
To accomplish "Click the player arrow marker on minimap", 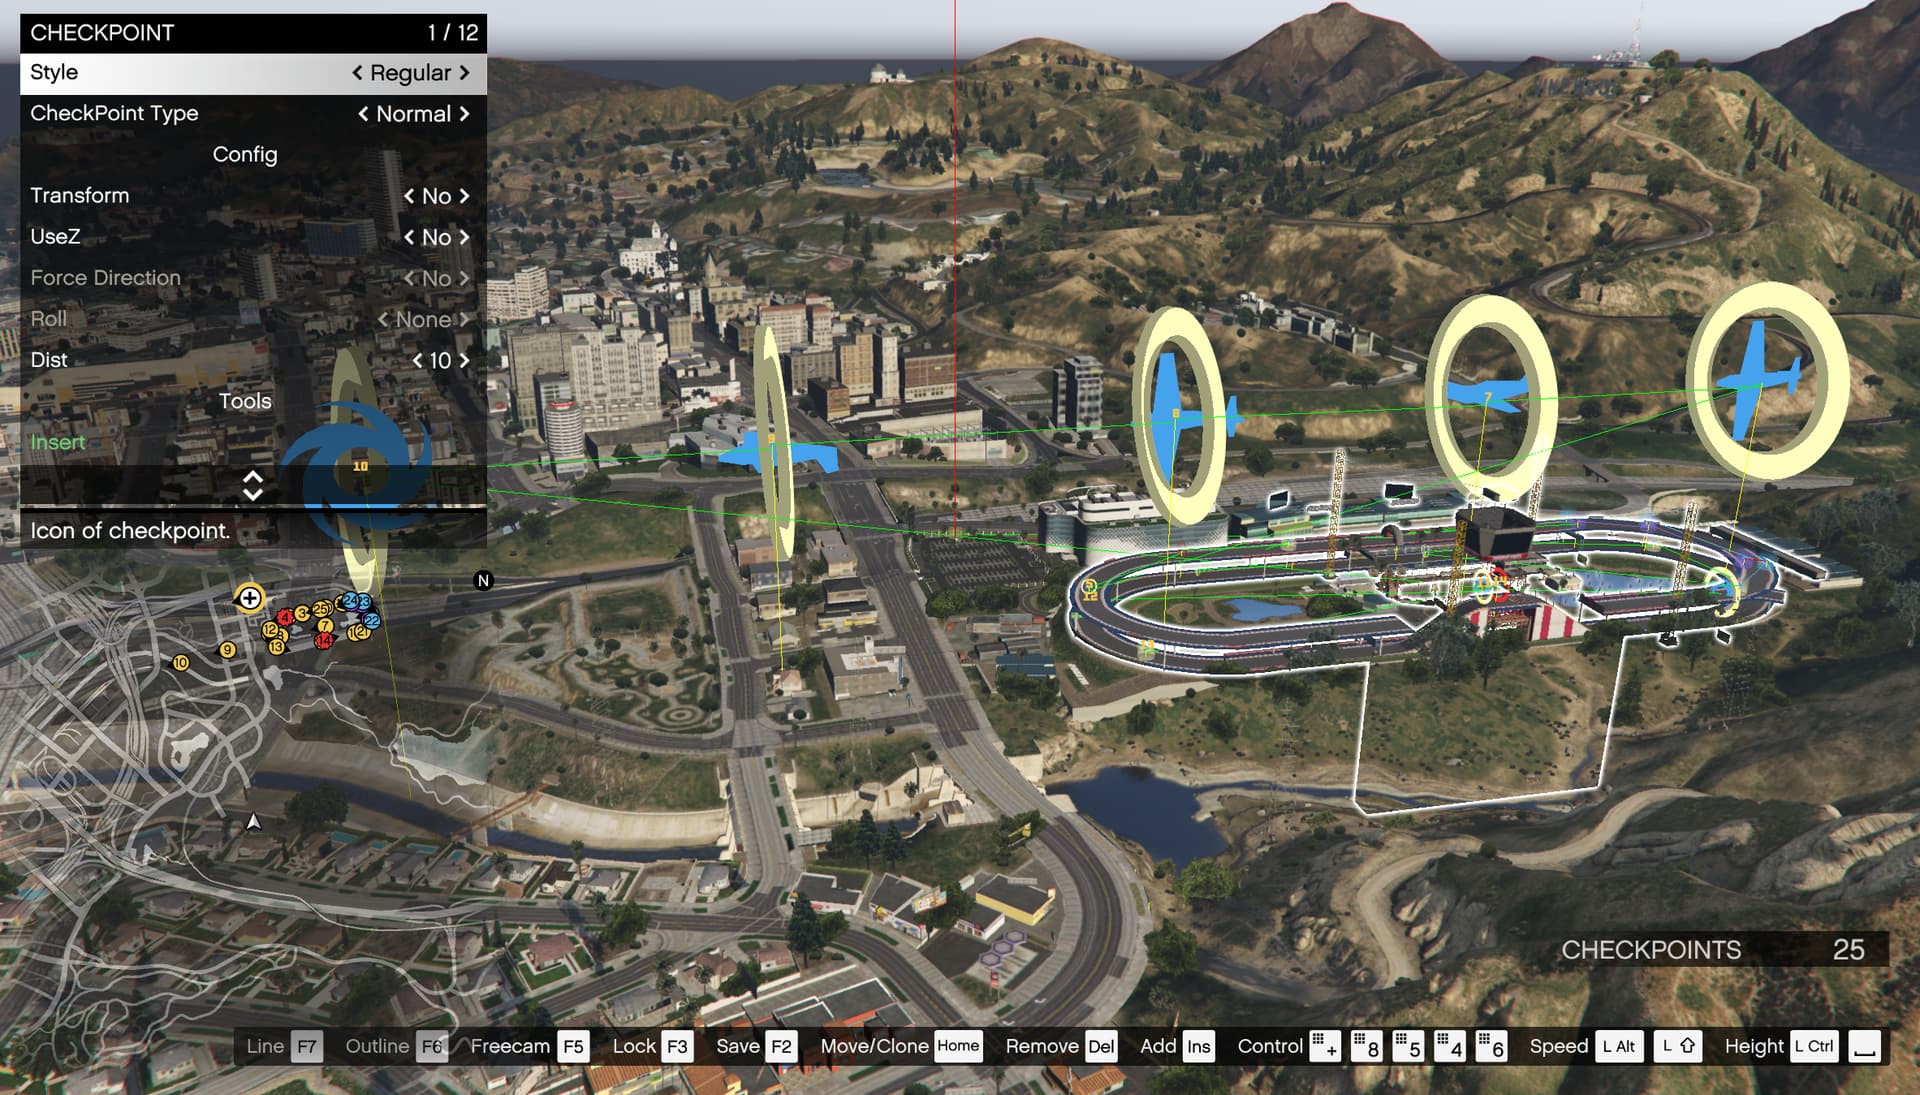I will (253, 821).
